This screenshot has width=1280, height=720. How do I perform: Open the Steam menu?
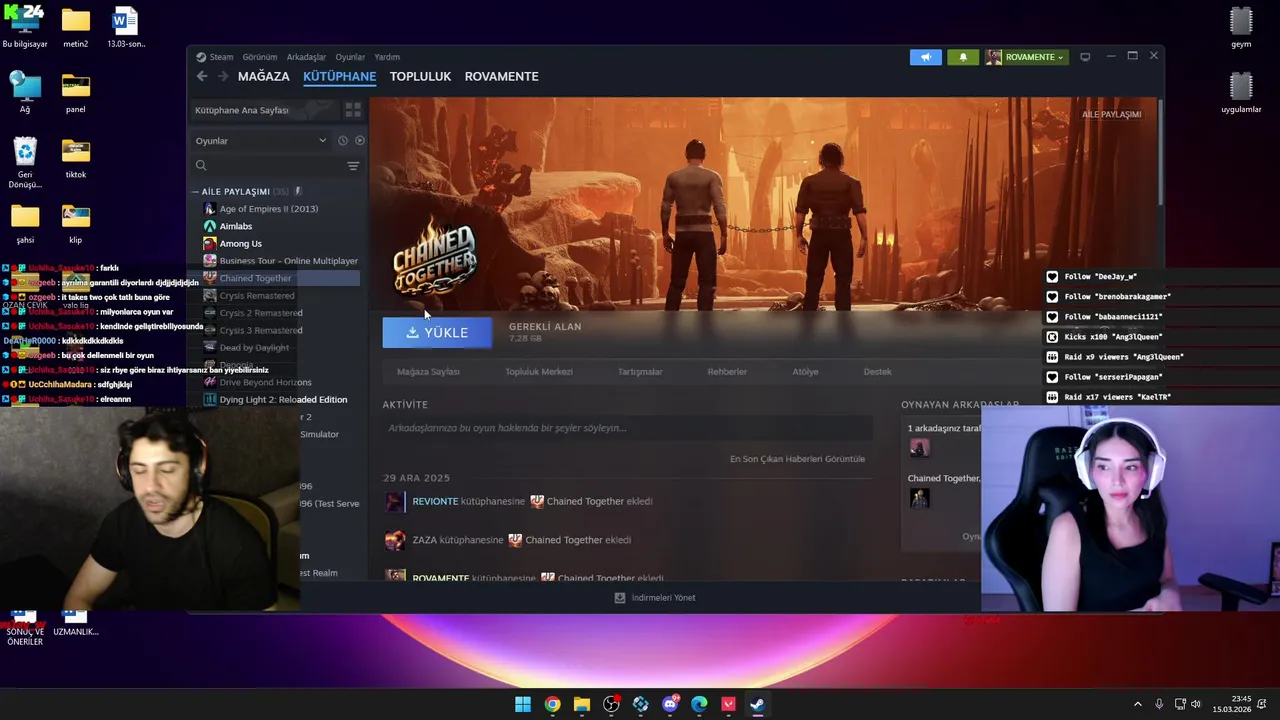(215, 57)
